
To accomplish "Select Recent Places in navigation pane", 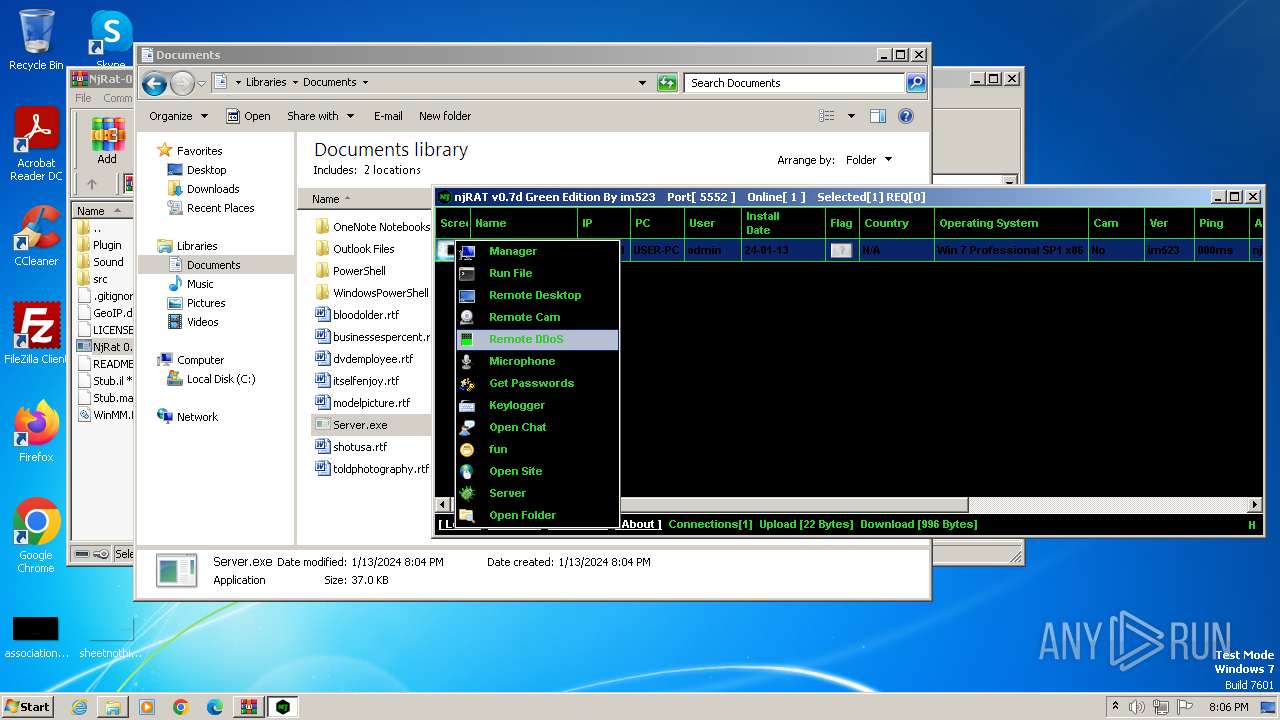I will (x=220, y=208).
